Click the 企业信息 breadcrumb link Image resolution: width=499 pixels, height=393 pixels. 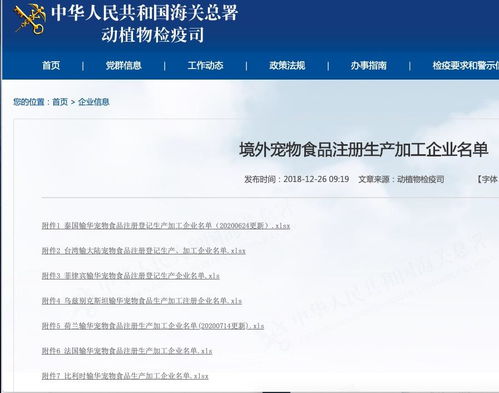pyautogui.click(x=94, y=102)
